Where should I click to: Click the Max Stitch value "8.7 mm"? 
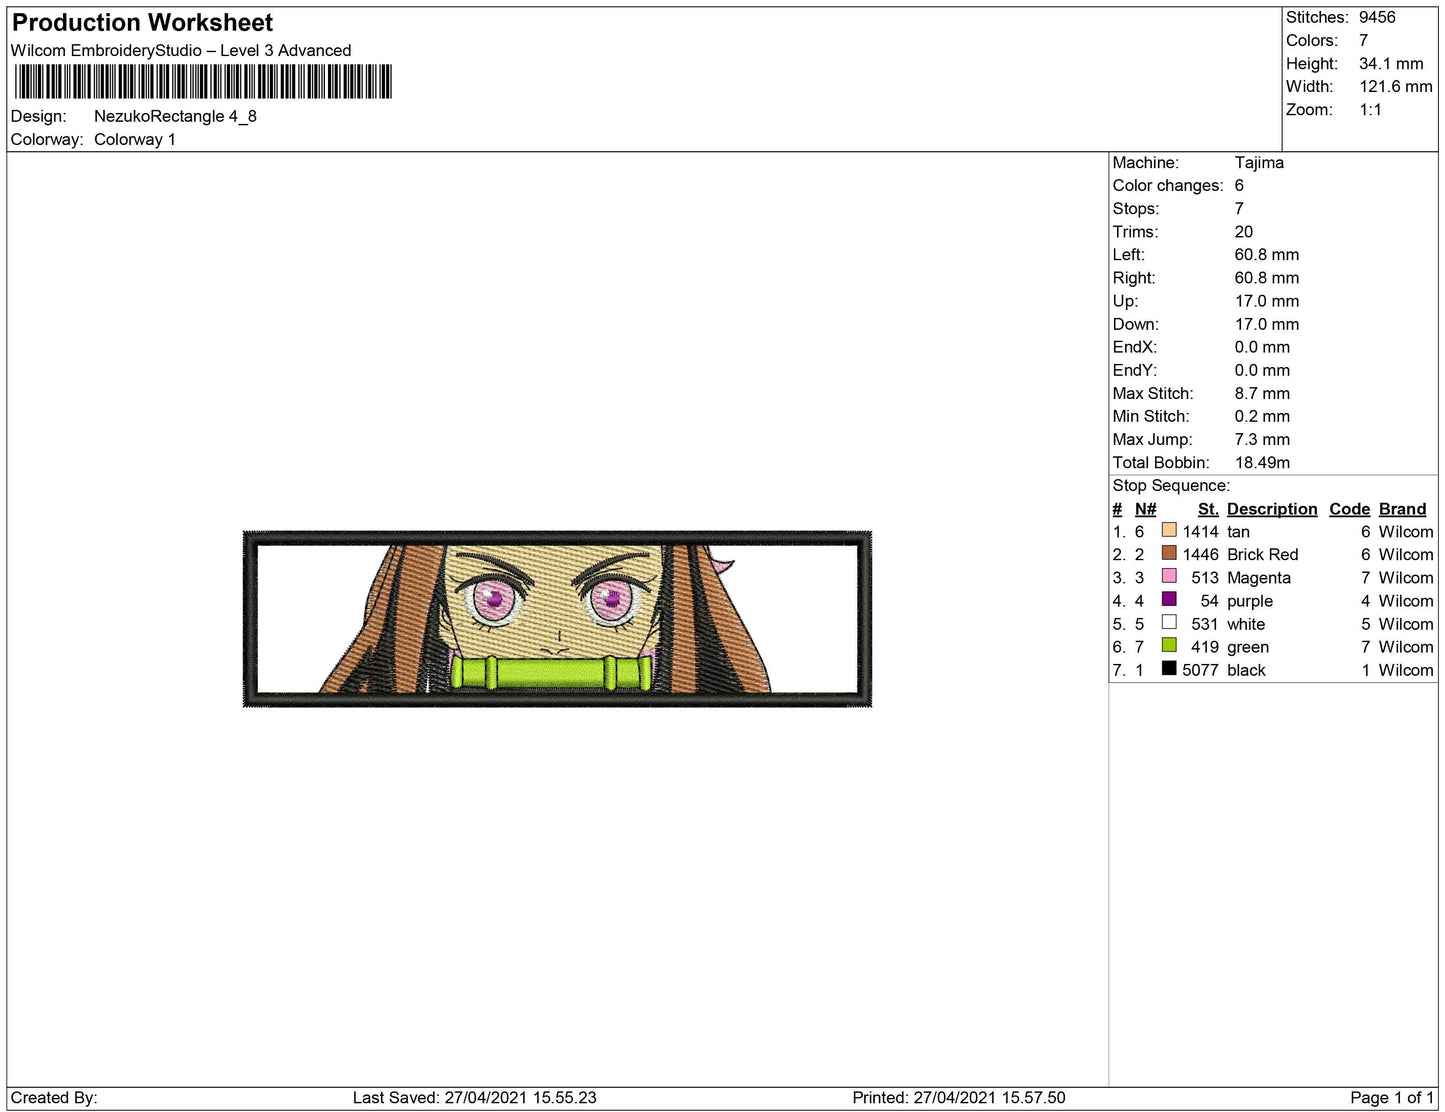[x=1262, y=393]
